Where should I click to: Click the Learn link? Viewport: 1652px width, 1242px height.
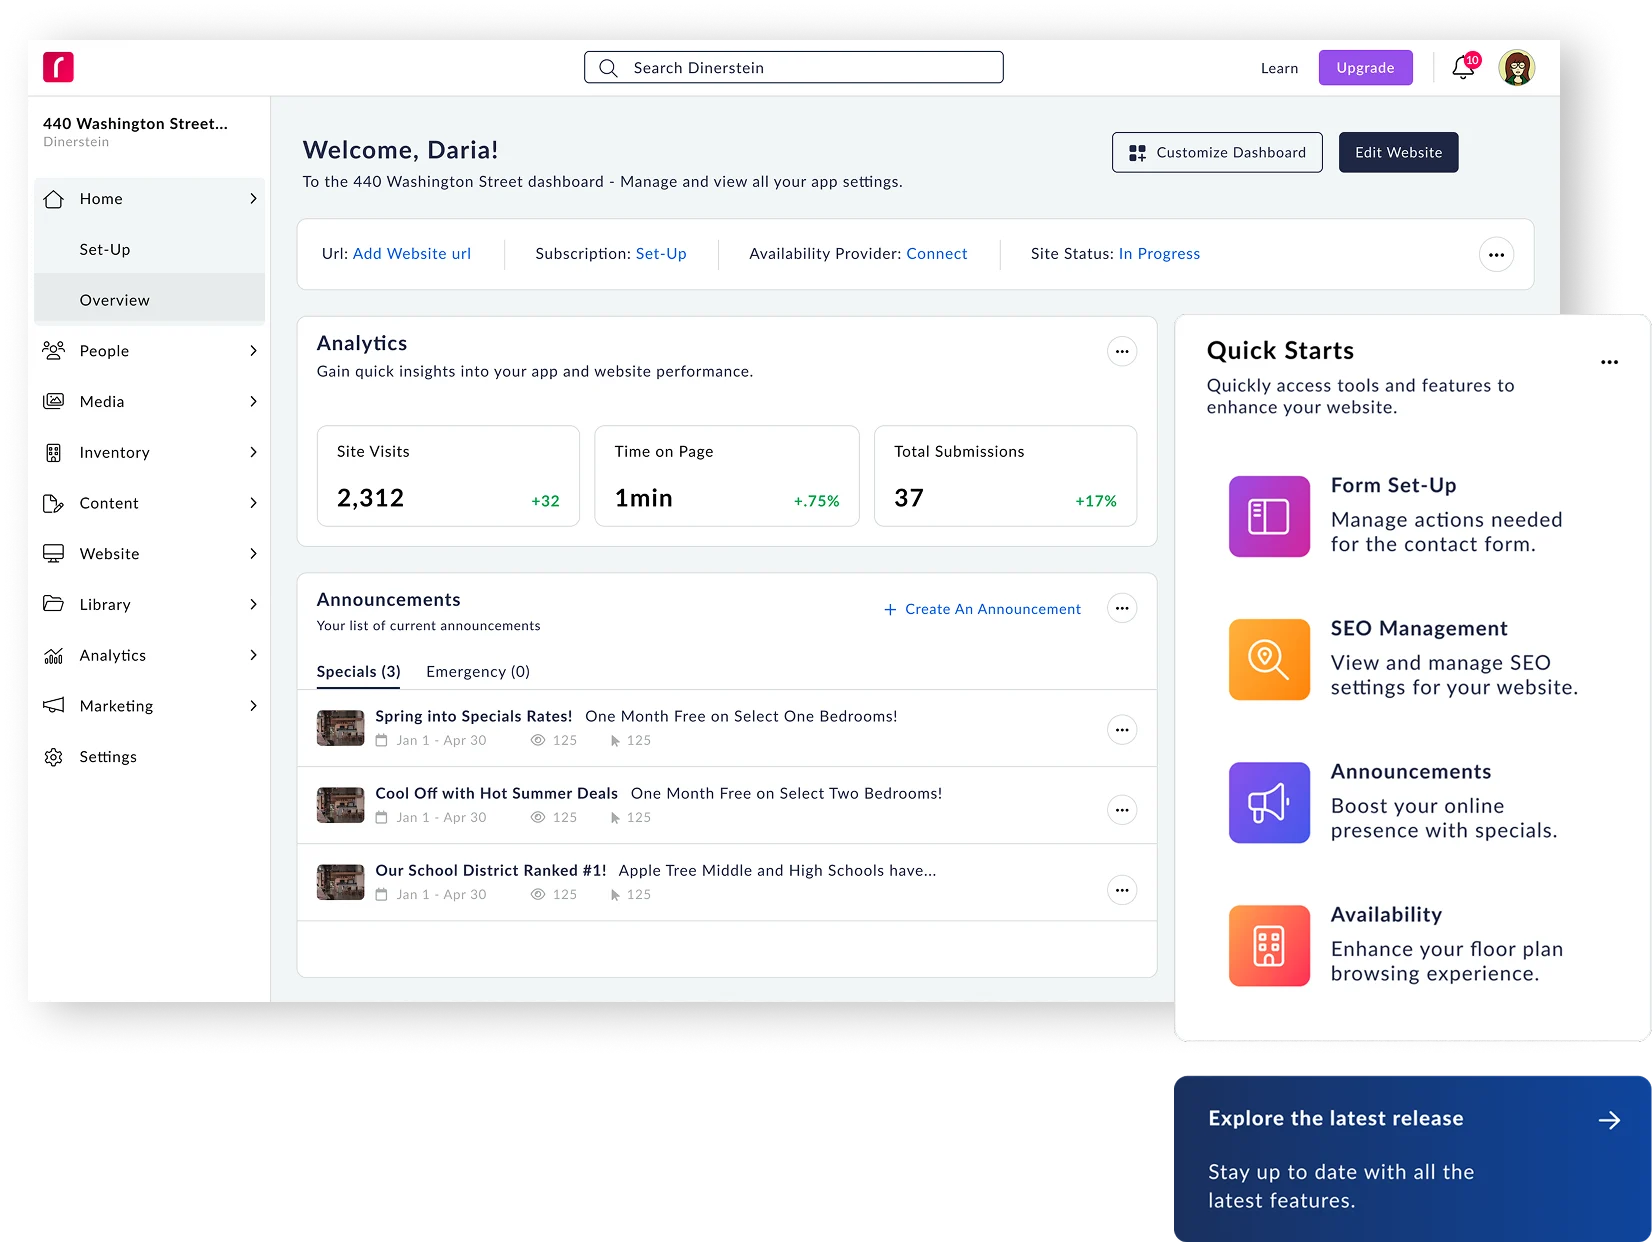(1279, 68)
